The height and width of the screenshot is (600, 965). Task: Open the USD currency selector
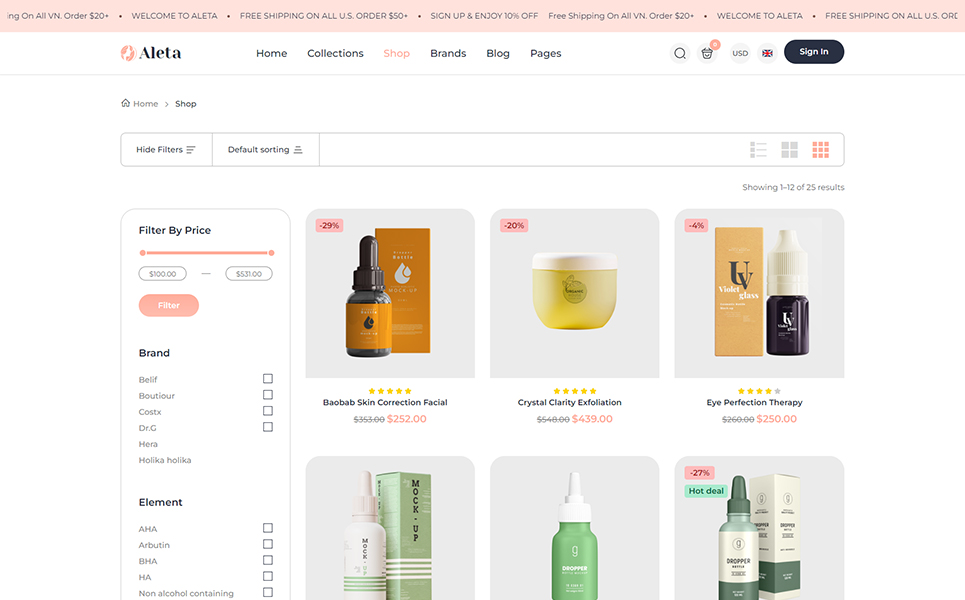point(740,53)
